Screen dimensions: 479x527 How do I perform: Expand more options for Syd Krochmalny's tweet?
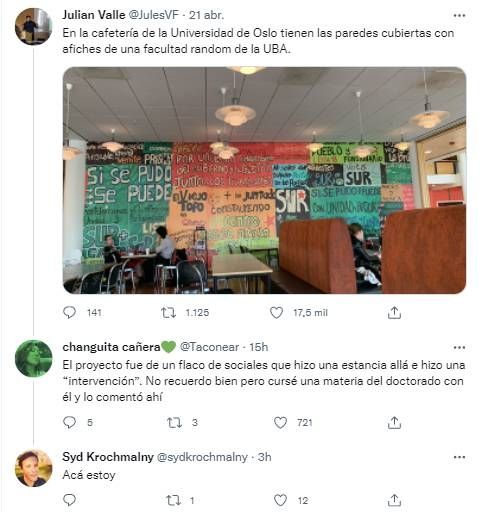click(459, 457)
